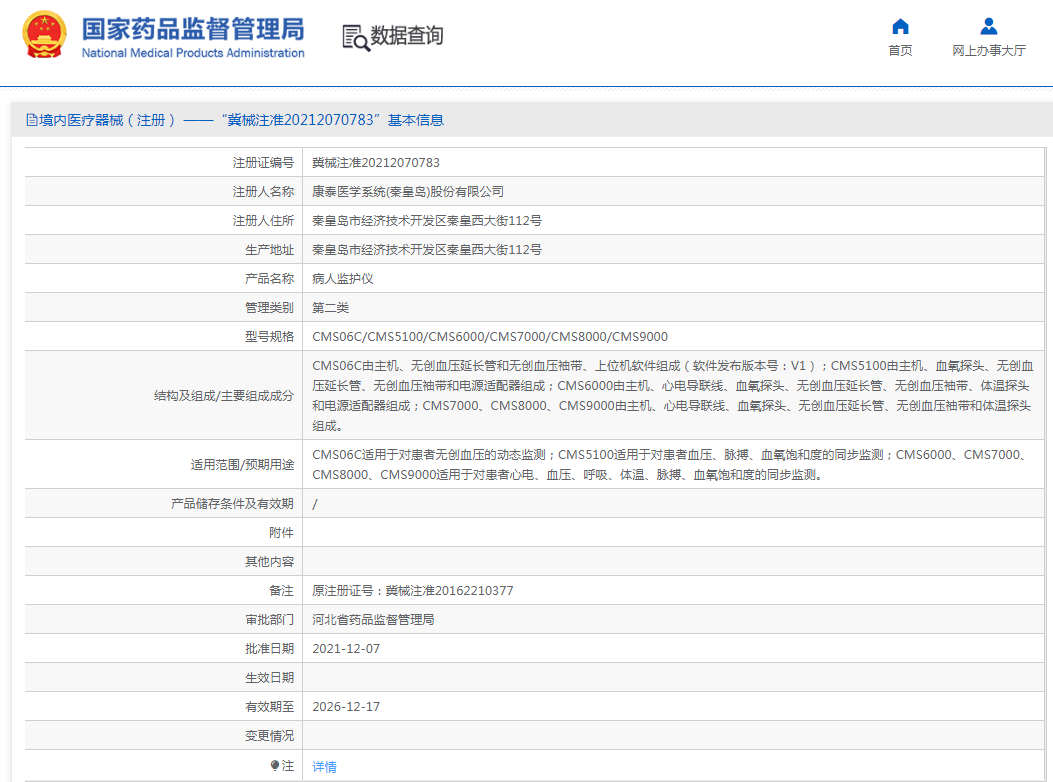Viewport: 1053px width, 782px height.
Task: Select product name 病人监护仪
Action: coord(342,278)
